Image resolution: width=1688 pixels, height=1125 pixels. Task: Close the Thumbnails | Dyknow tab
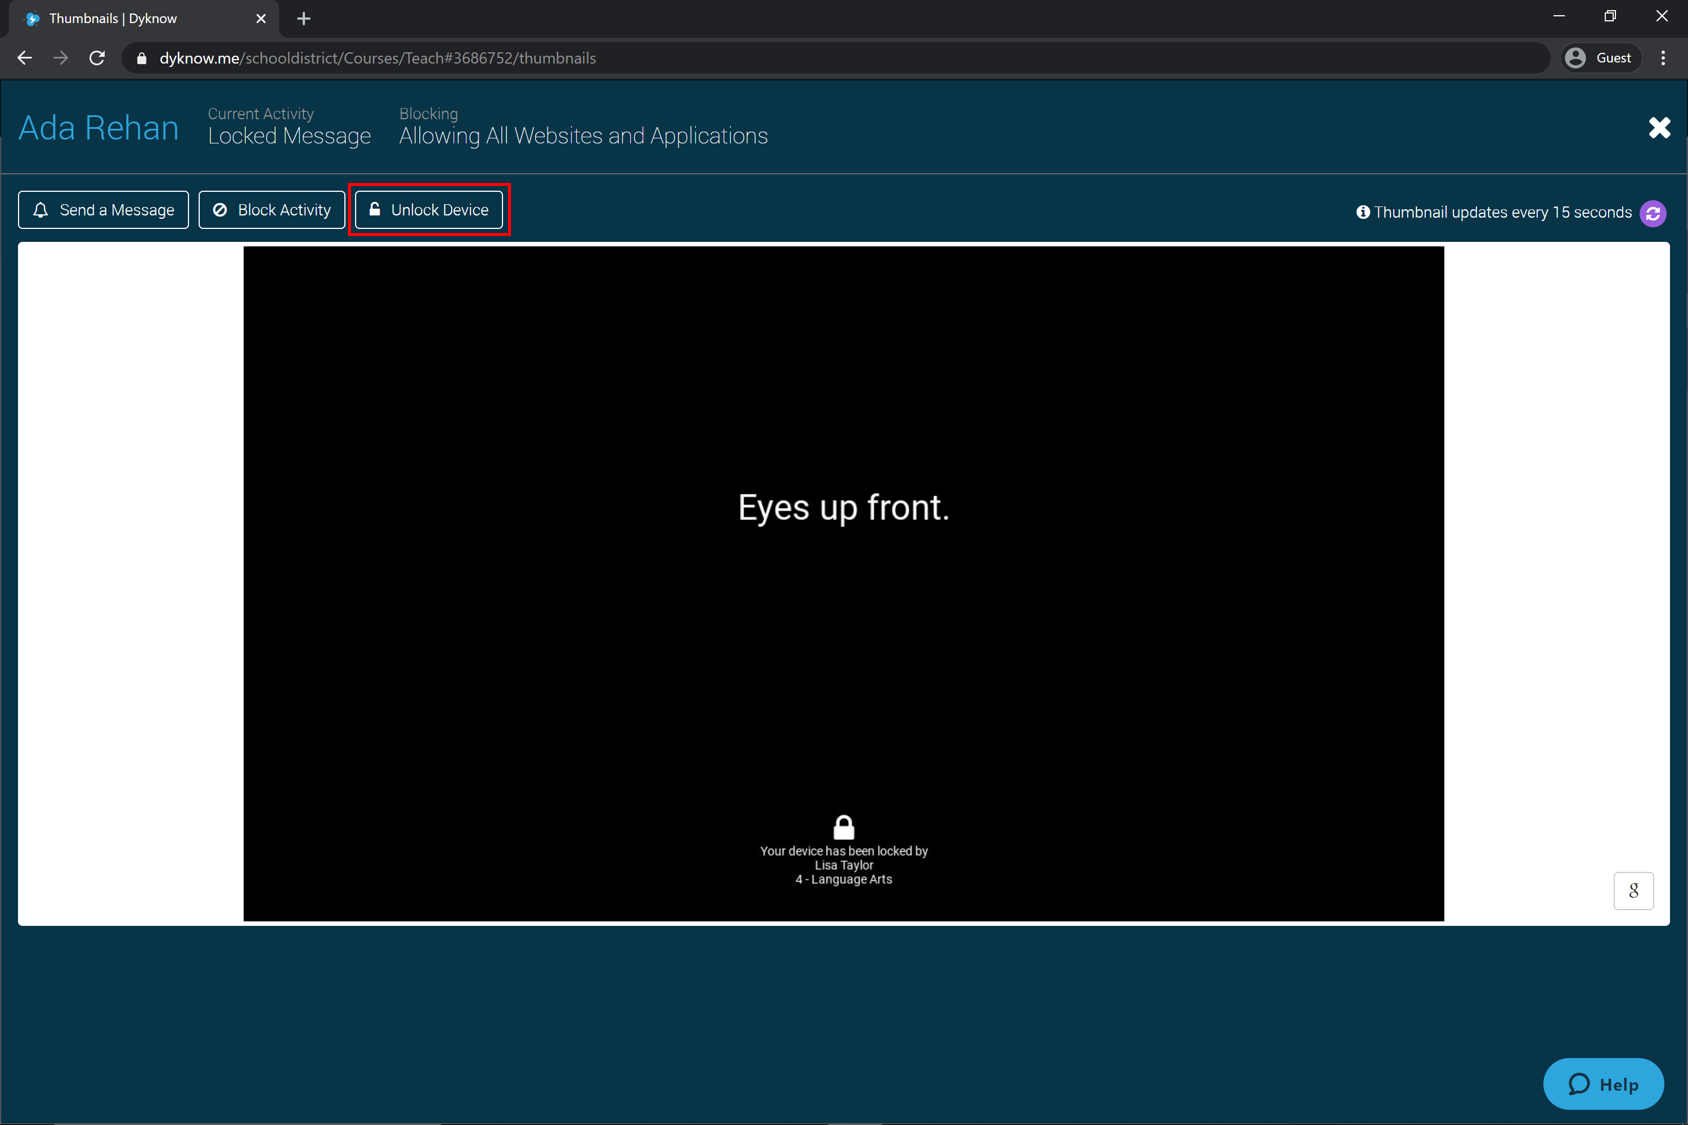point(261,19)
